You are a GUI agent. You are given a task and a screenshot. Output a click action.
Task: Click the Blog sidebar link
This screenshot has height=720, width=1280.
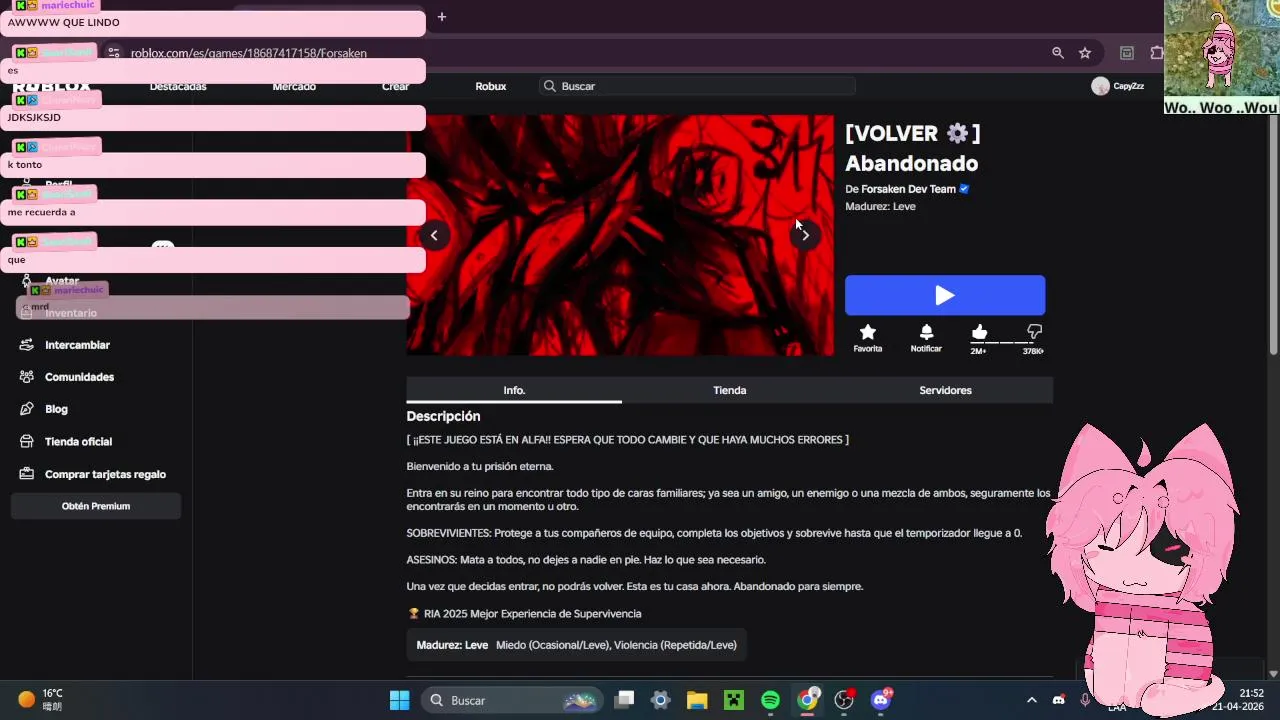click(x=56, y=409)
